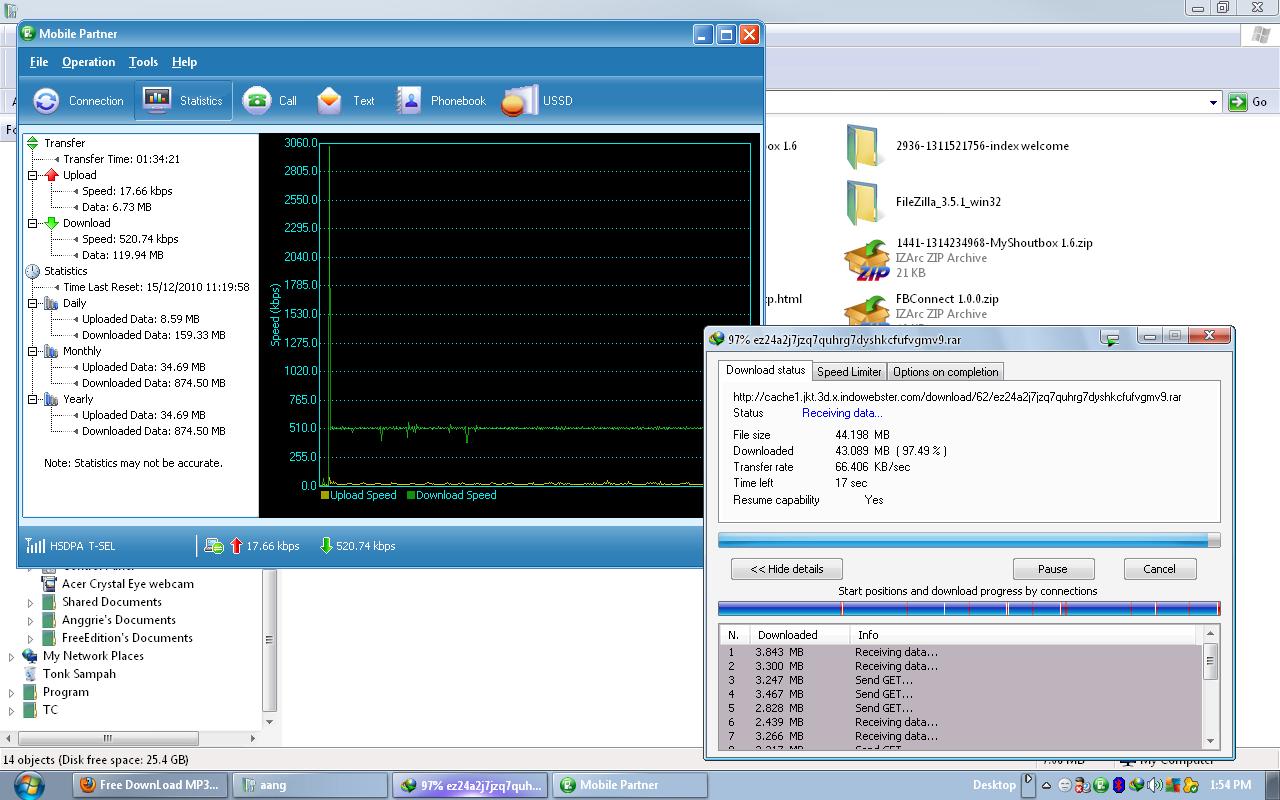Image resolution: width=1280 pixels, height=800 pixels.
Task: Open the Phonebook icon
Action: [x=408, y=101]
